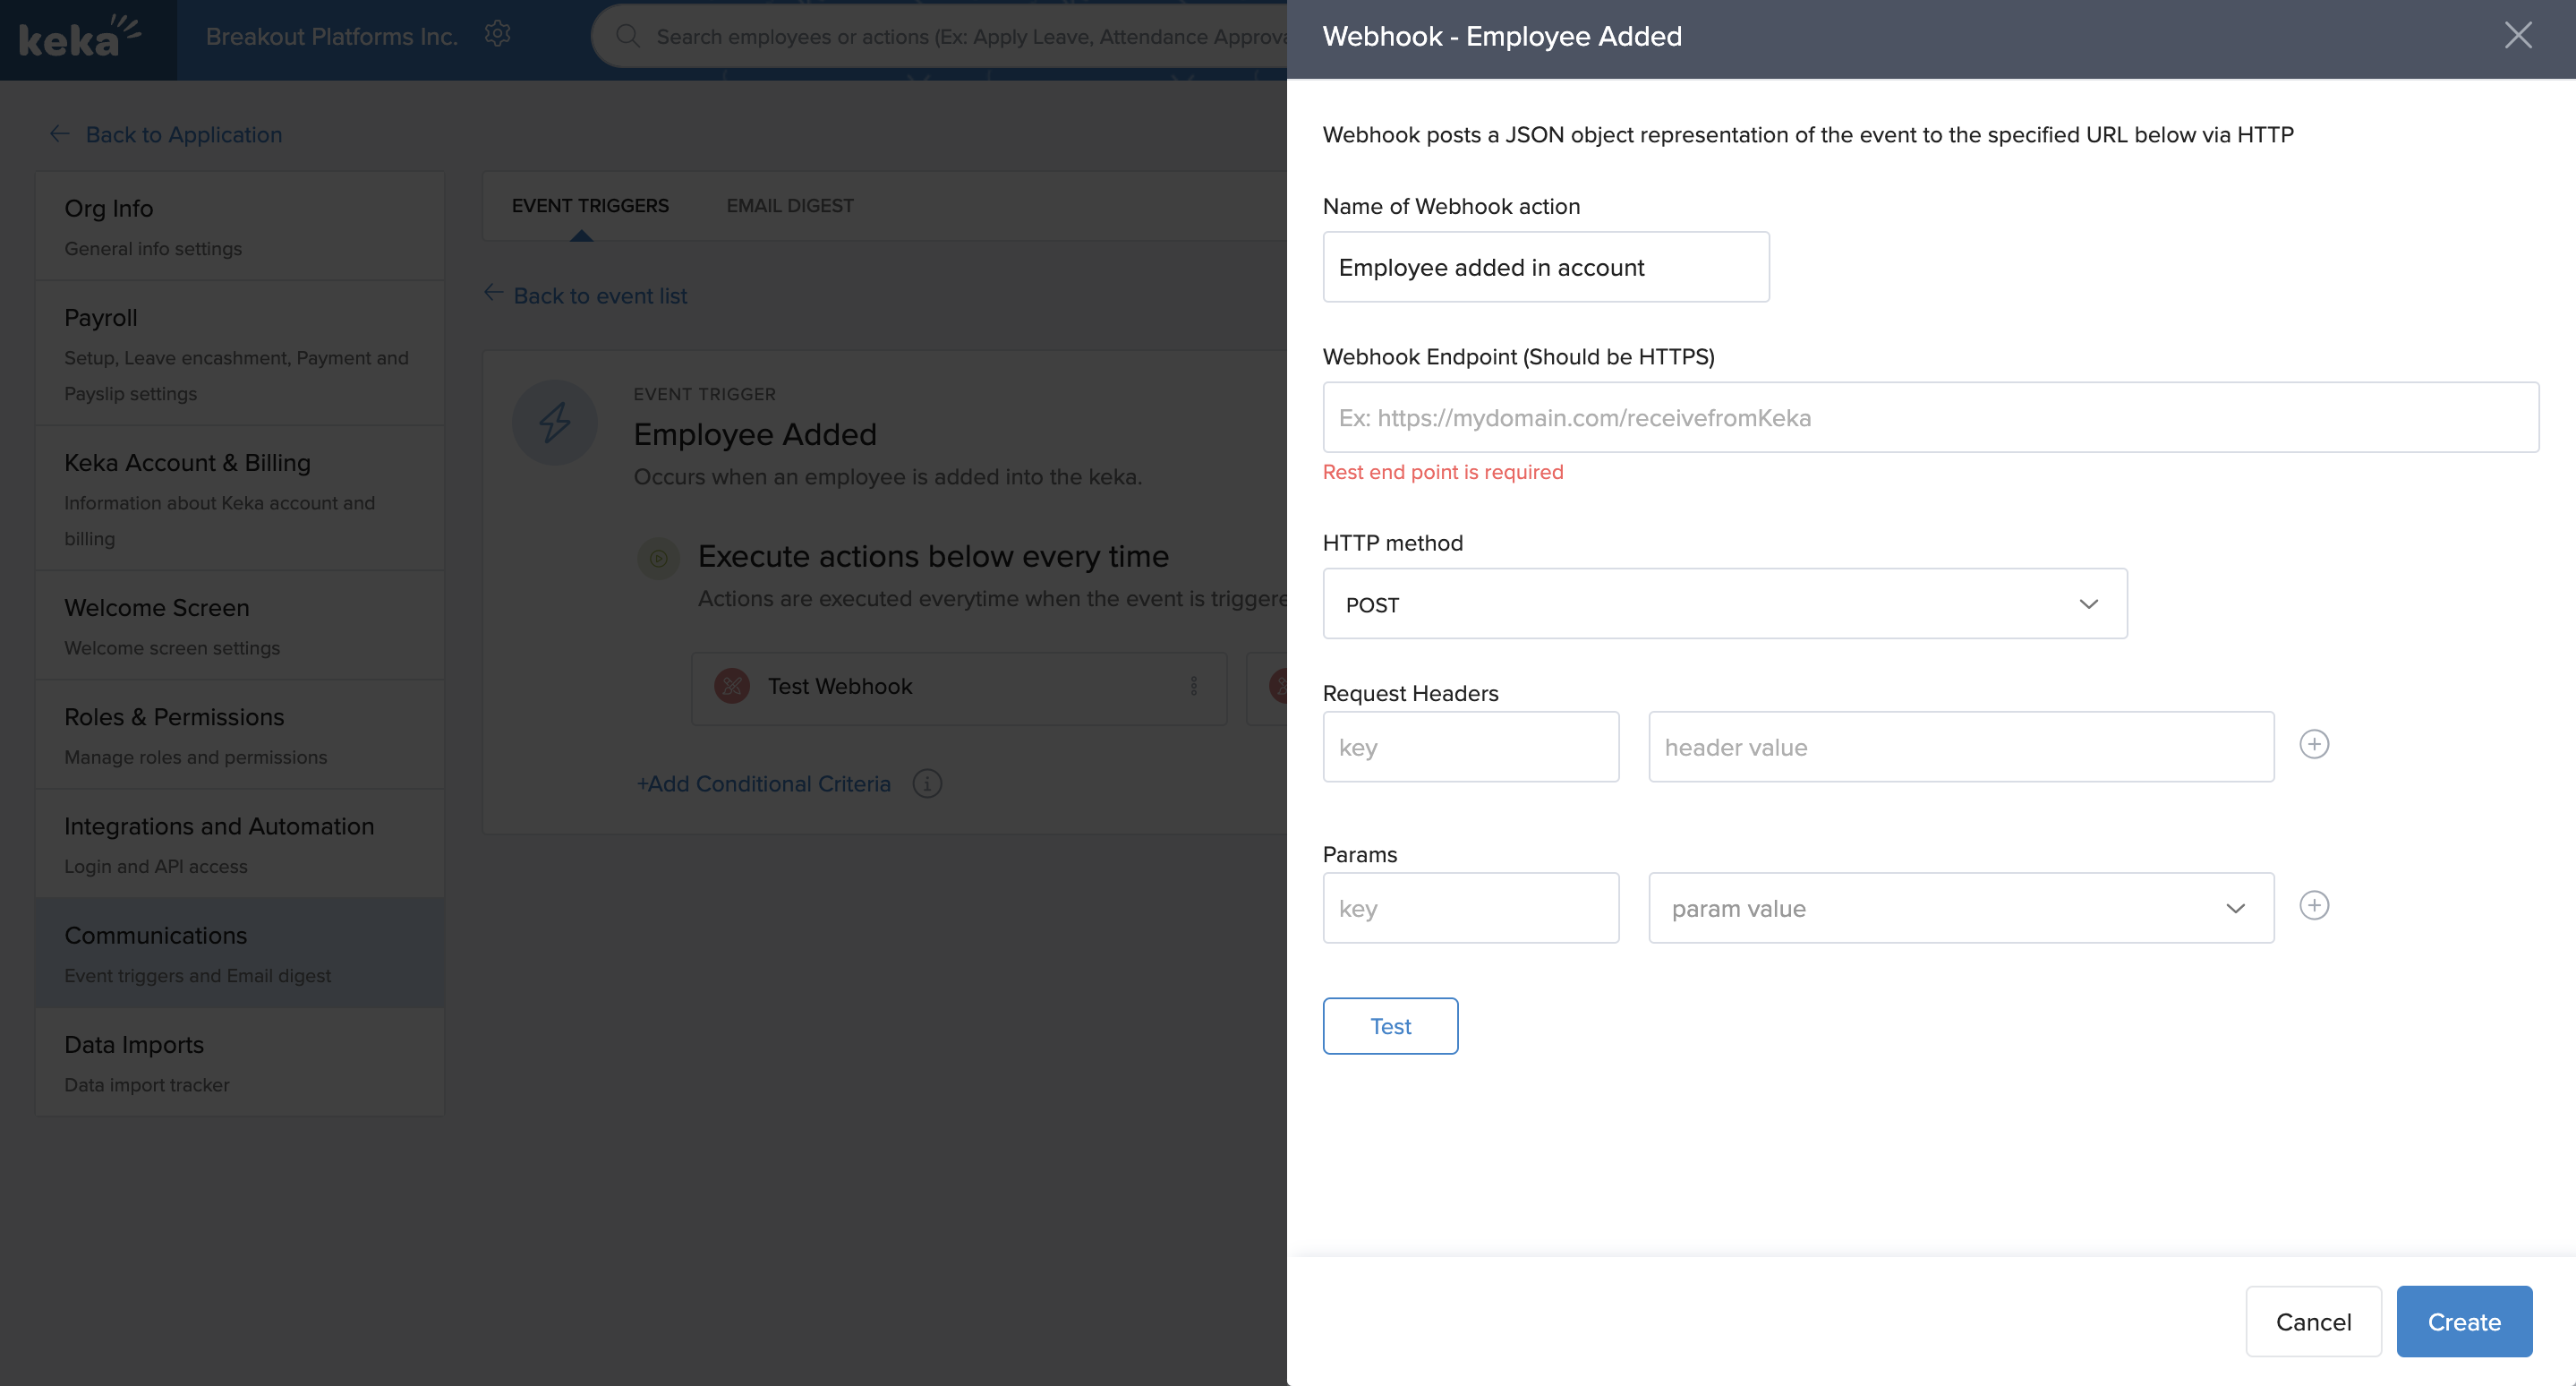The width and height of the screenshot is (2576, 1386).
Task: Click the red webhook icon on Test Webhook
Action: pyautogui.click(x=732, y=686)
